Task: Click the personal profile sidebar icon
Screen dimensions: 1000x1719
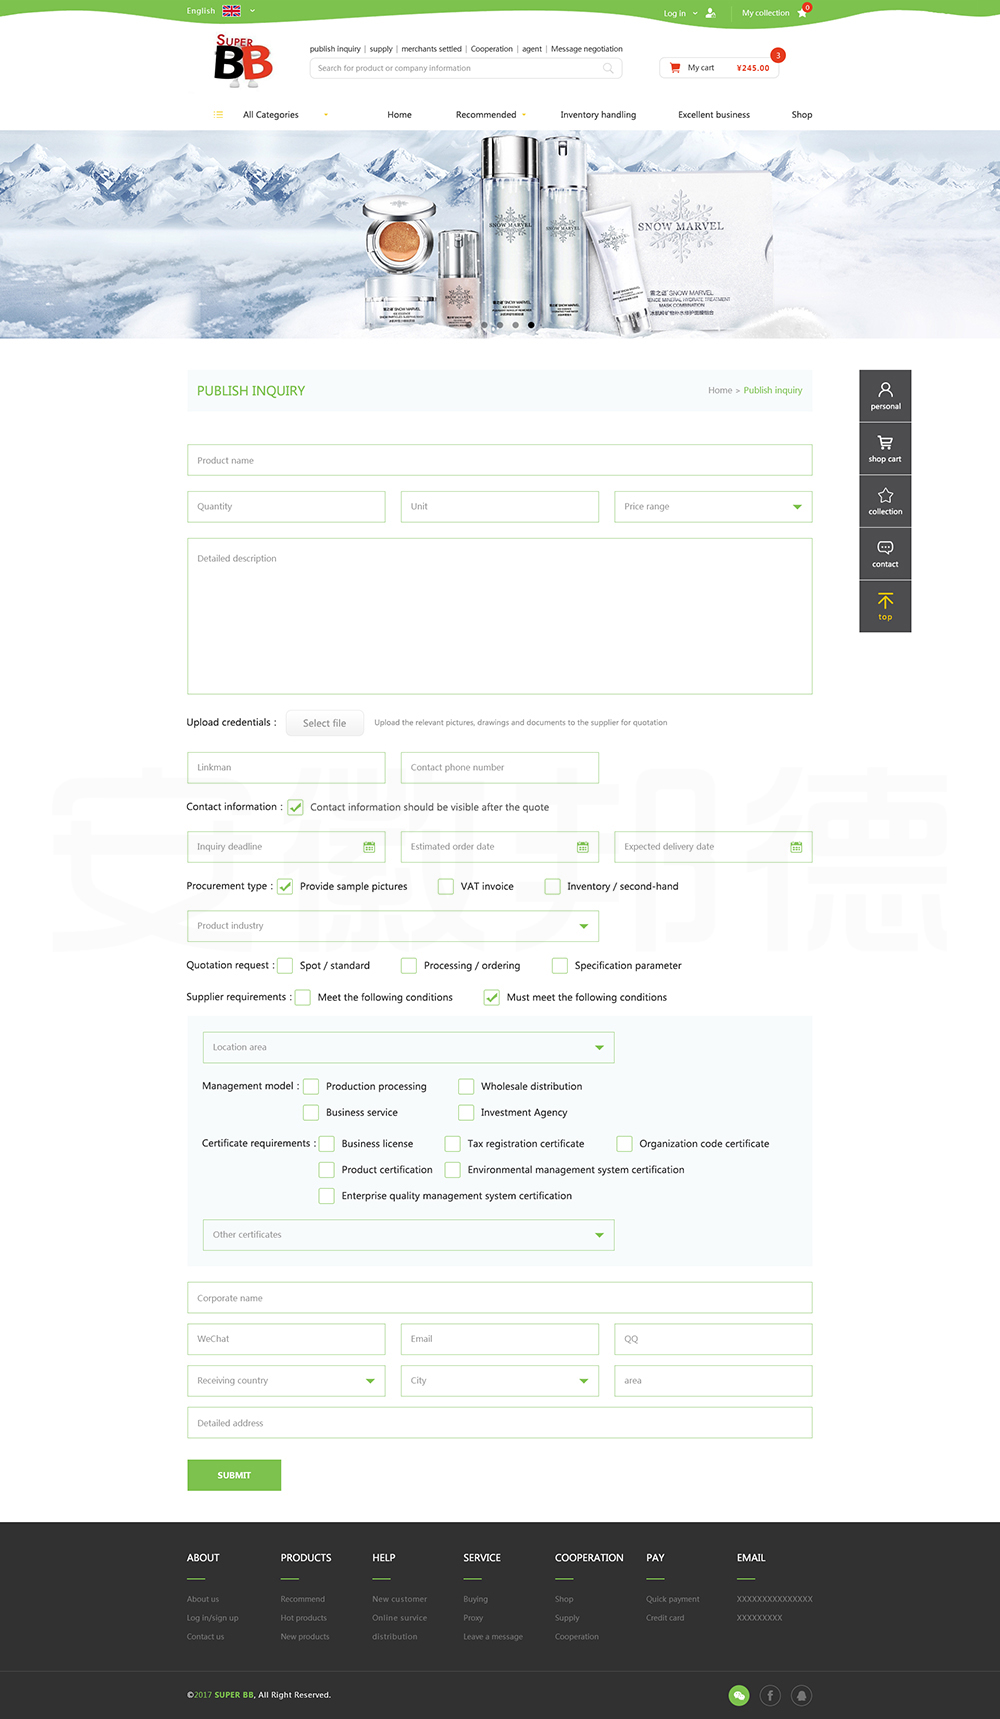Action: [x=885, y=395]
